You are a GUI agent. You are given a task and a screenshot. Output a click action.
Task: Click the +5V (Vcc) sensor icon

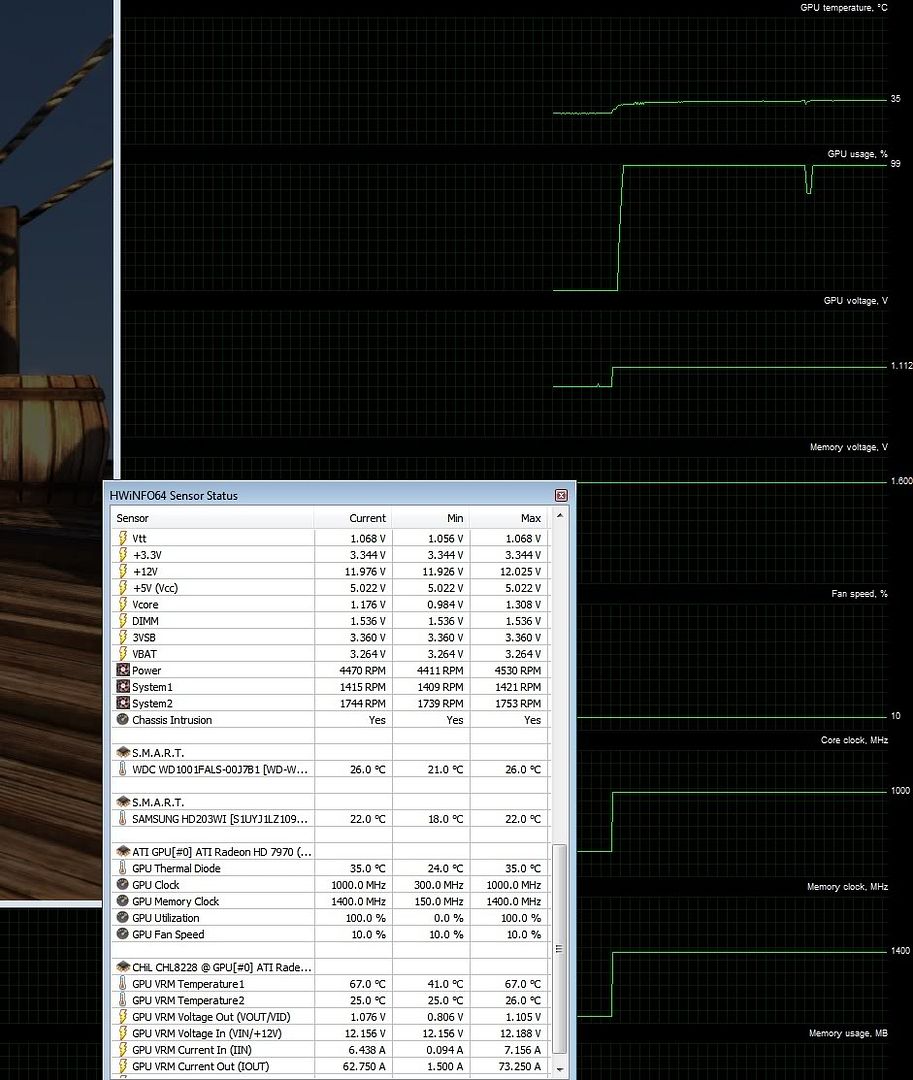click(x=123, y=588)
